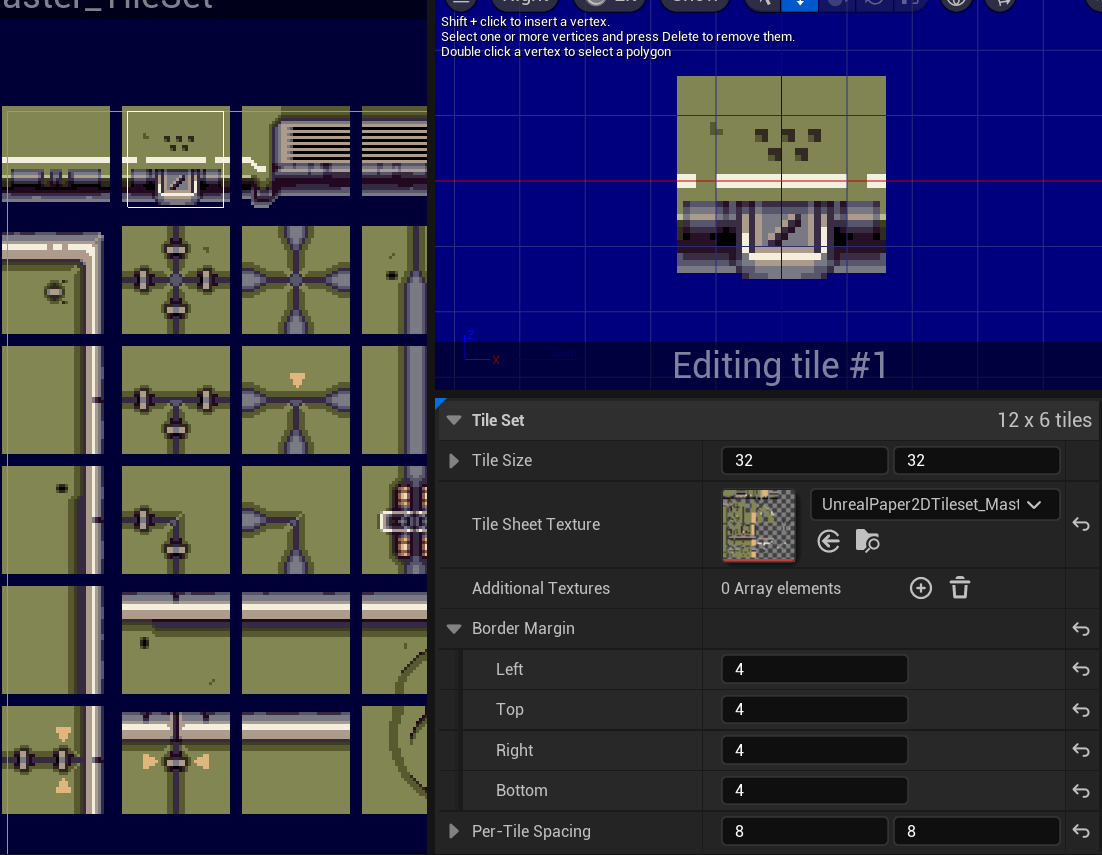
Task: Reset the Bottom border margin to default
Action: coord(1080,790)
